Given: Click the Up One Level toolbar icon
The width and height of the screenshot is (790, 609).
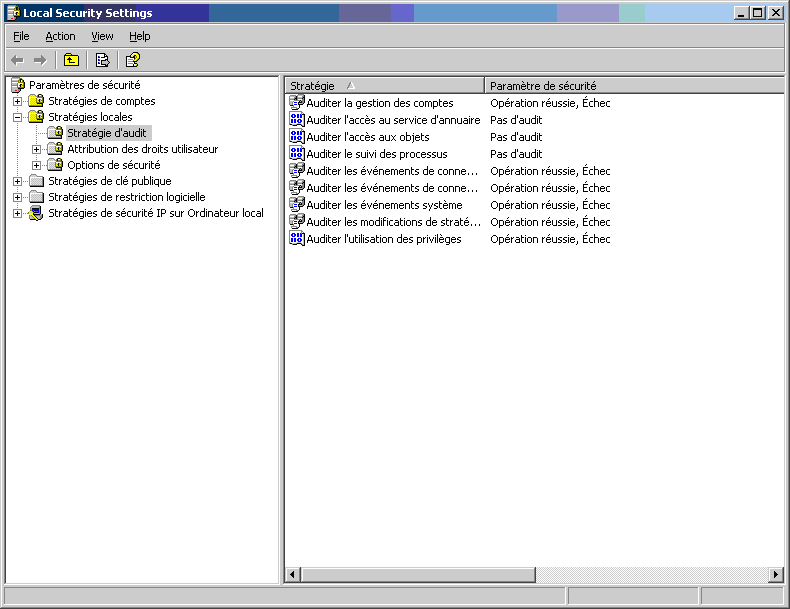Looking at the screenshot, I should pyautogui.click(x=71, y=60).
